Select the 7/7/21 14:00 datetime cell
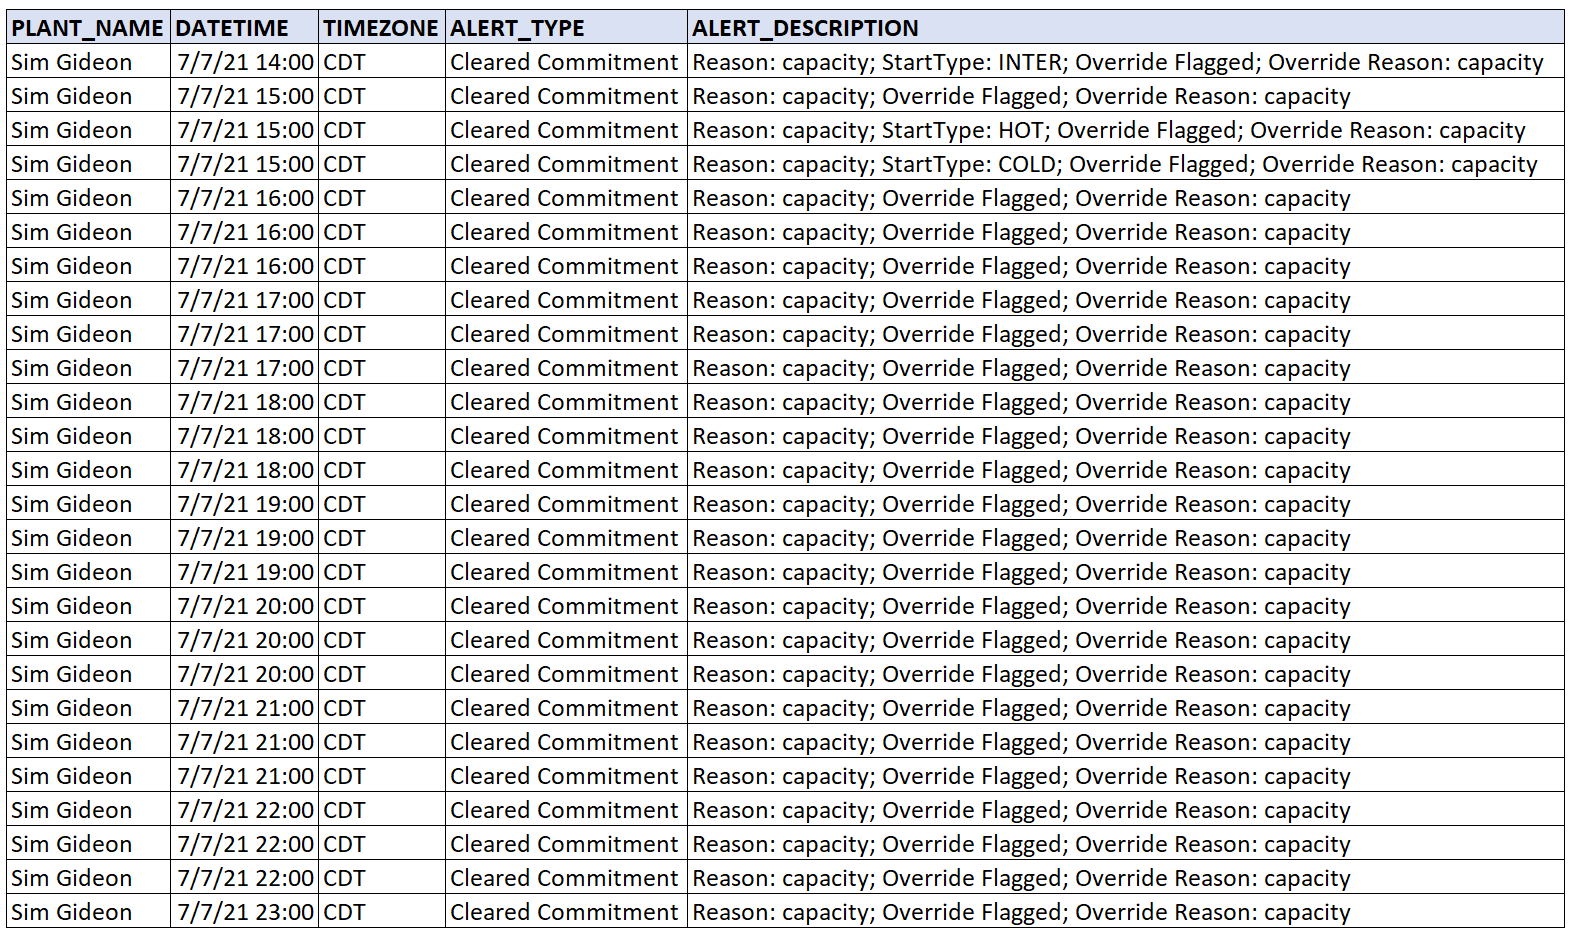Viewport: 1573px width, 937px height. (x=245, y=62)
